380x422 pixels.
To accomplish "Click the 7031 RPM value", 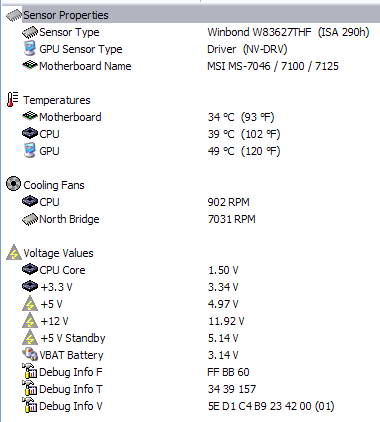I will [232, 219].
